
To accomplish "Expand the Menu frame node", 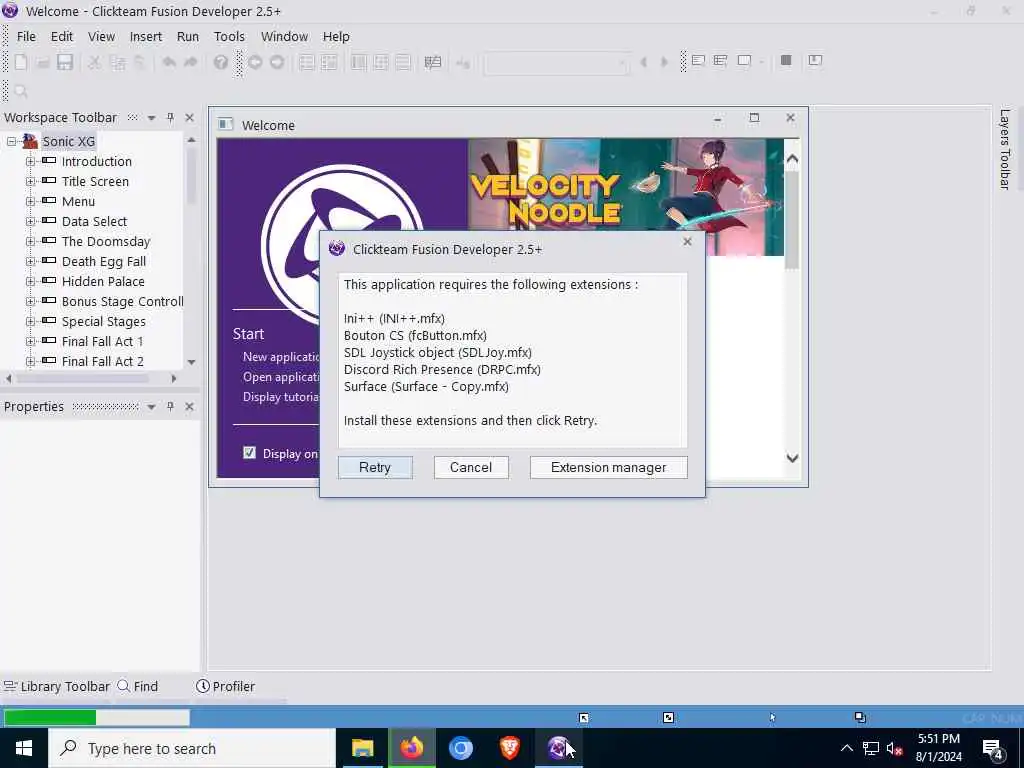I will [x=30, y=202].
